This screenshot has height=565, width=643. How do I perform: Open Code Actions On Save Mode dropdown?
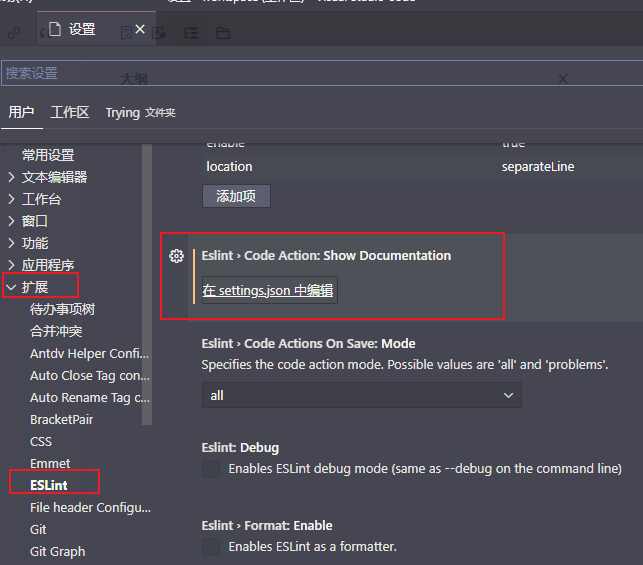tap(362, 395)
